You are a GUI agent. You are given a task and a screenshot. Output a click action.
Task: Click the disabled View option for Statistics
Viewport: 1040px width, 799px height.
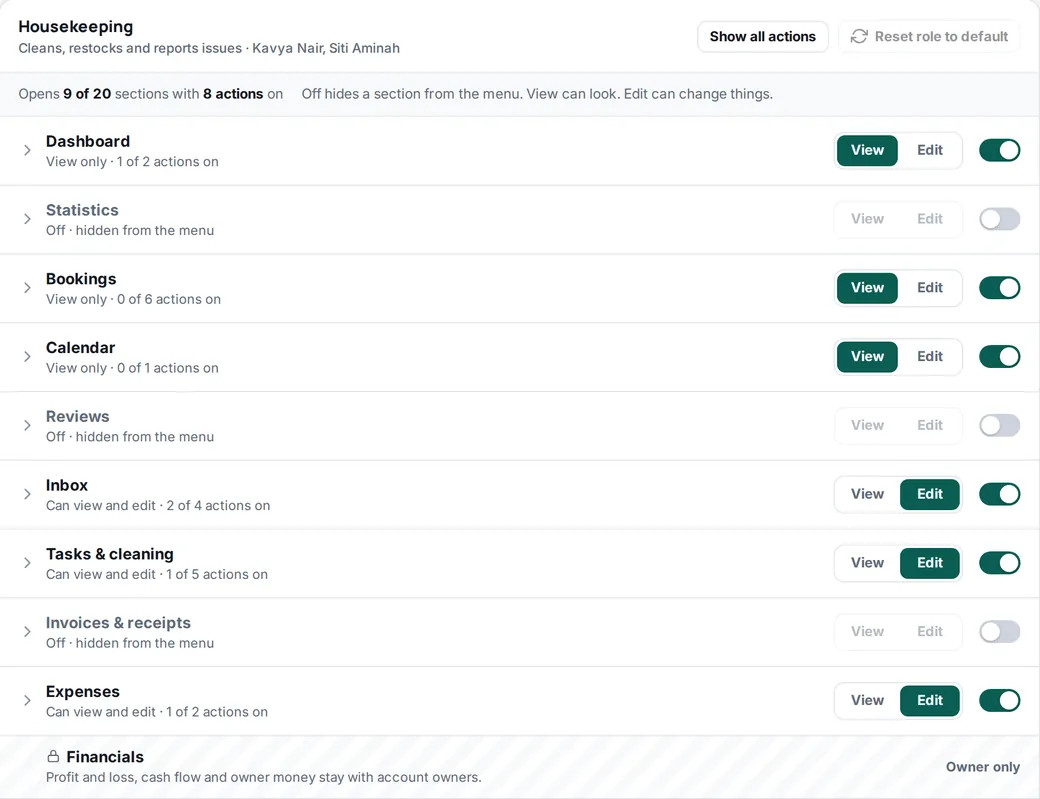click(867, 219)
